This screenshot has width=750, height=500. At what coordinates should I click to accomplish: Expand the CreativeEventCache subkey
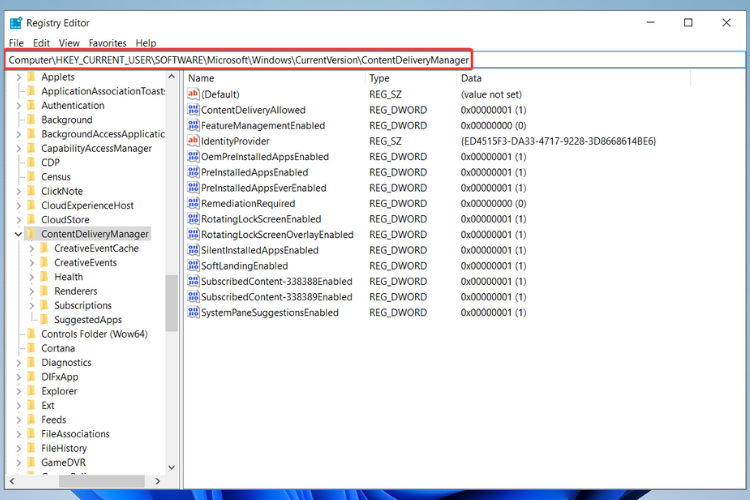[x=32, y=248]
